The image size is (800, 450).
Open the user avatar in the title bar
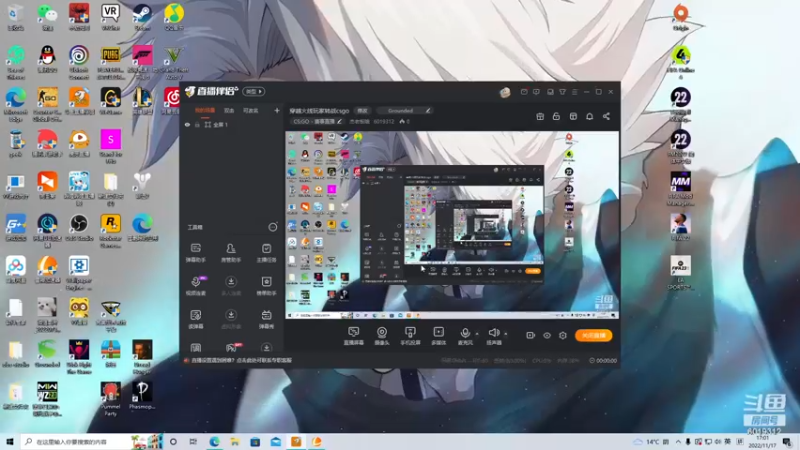(505, 92)
